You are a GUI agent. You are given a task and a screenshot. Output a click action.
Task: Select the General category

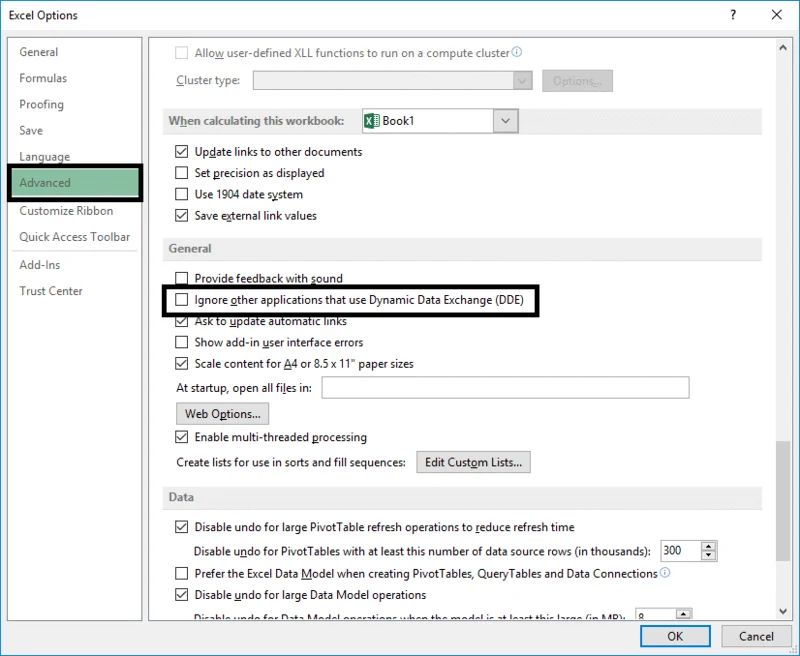click(x=39, y=52)
